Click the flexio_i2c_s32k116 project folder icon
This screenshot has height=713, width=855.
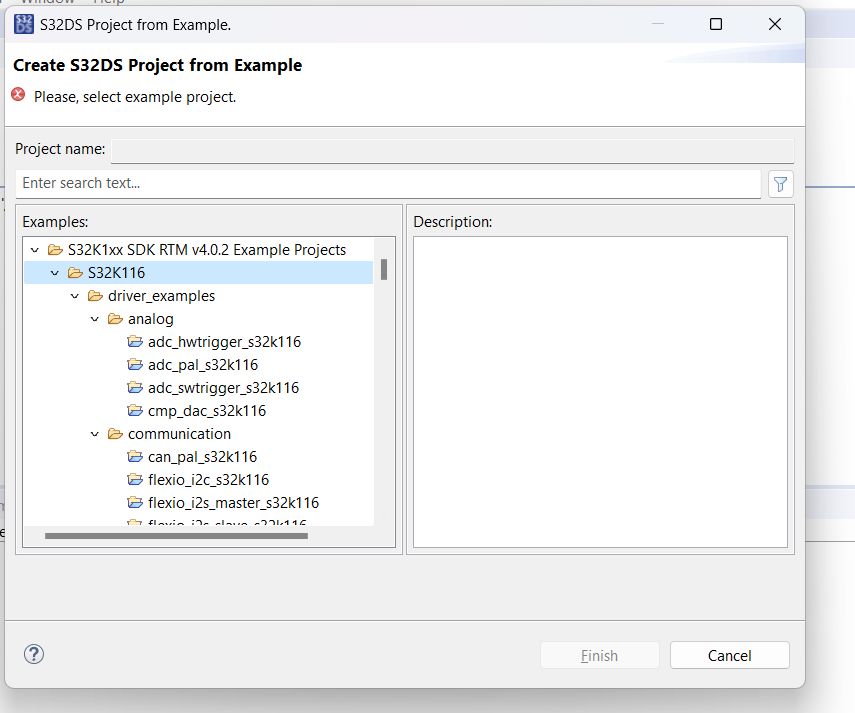[x=136, y=480]
